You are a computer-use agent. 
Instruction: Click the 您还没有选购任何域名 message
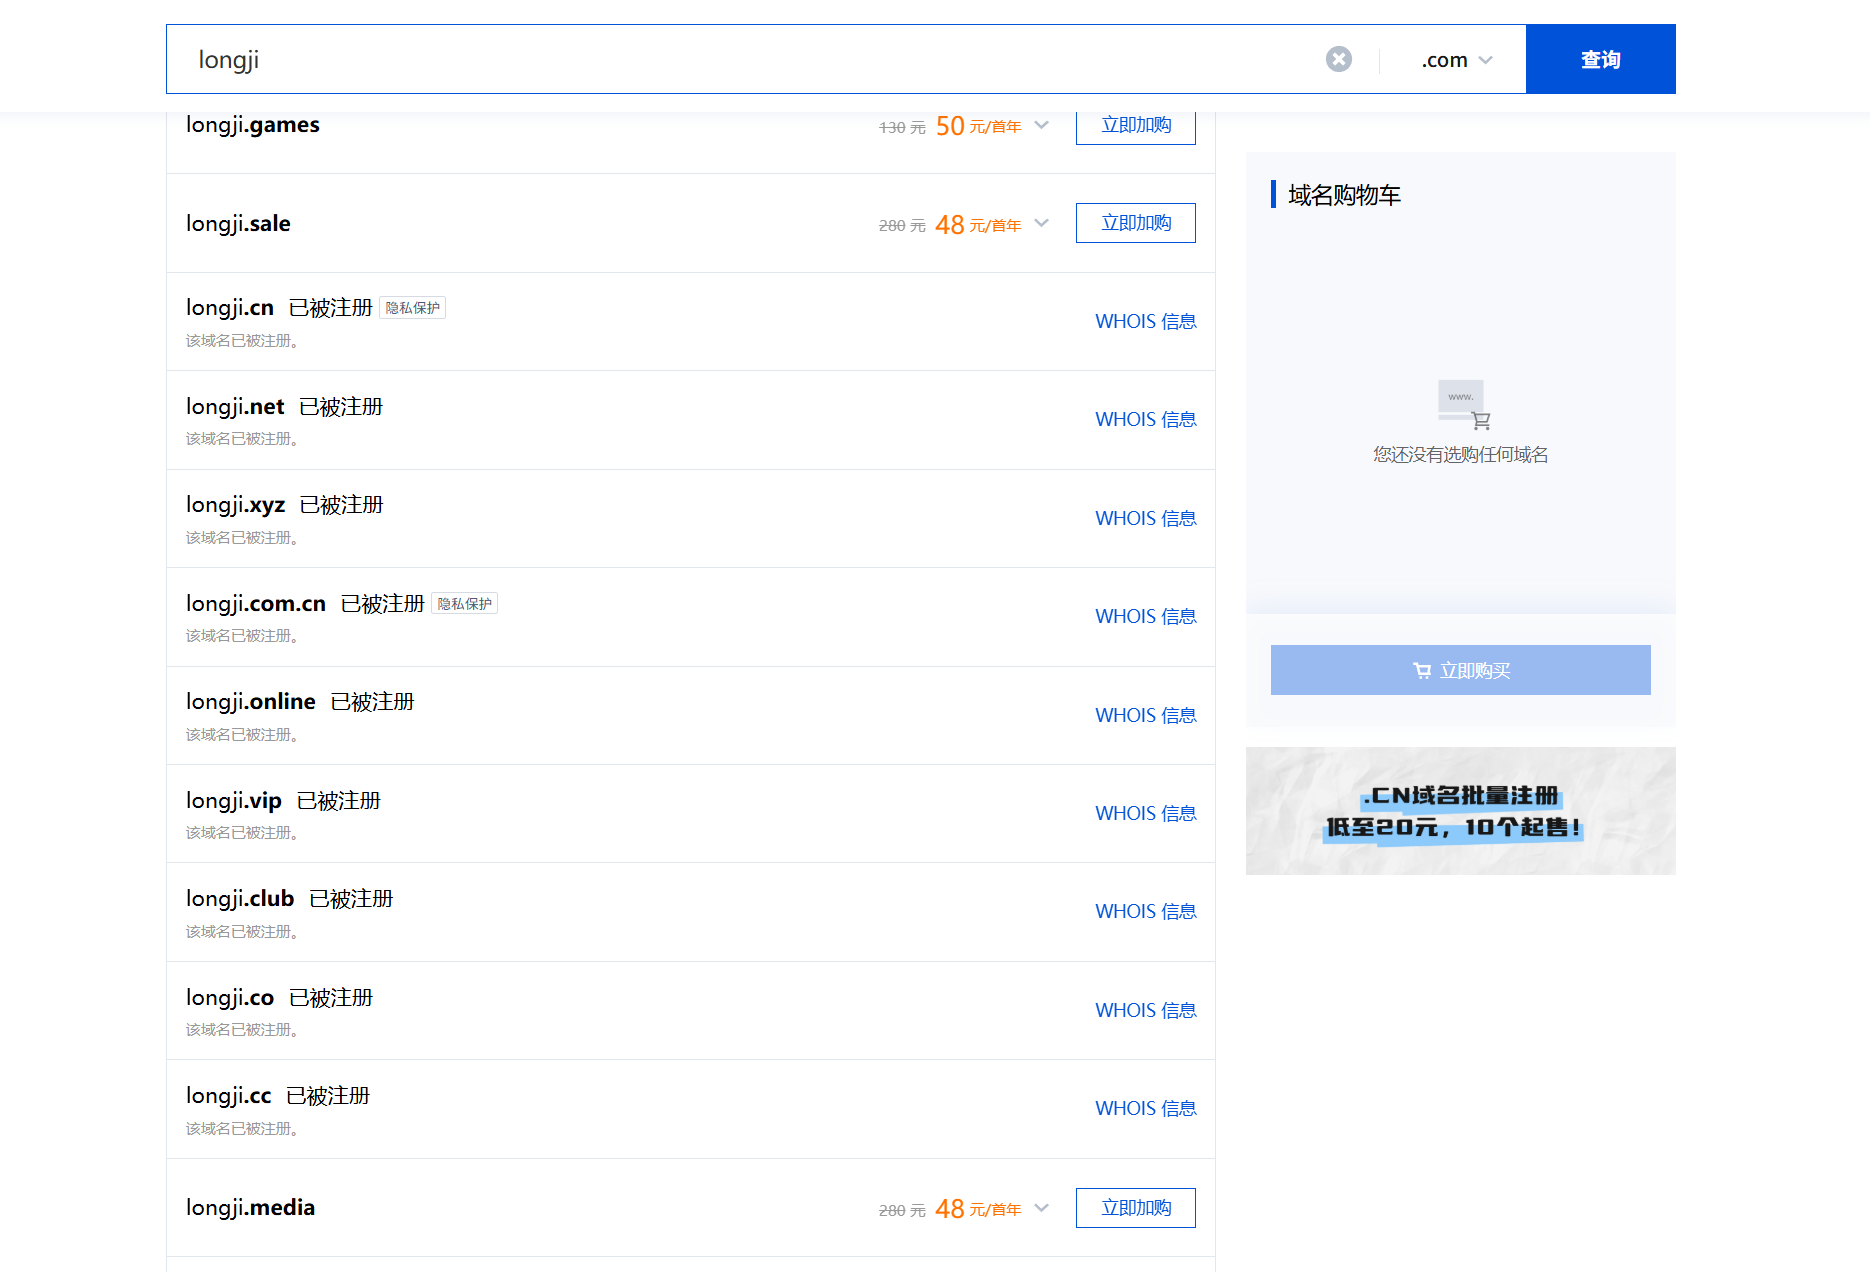(x=1460, y=455)
